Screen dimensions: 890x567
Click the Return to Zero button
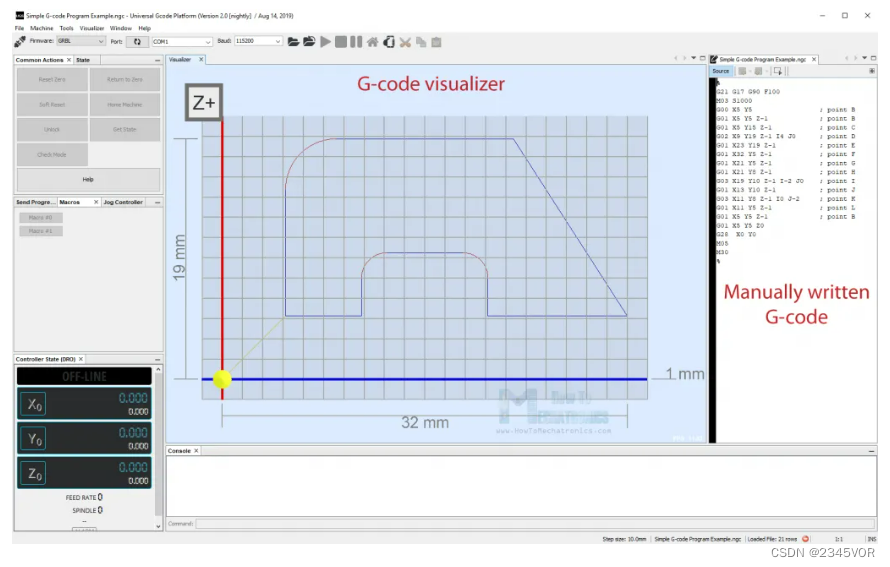[125, 79]
